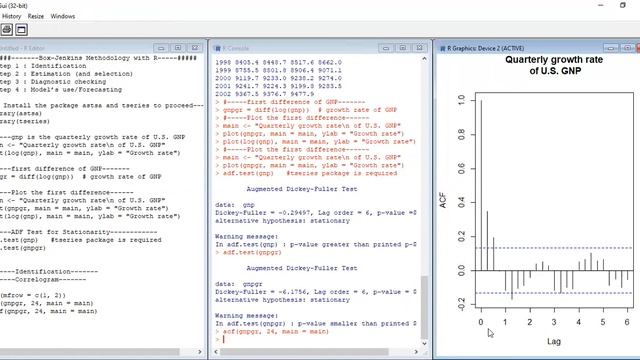Click the R Console scroll up arrow
The image size is (640, 360).
[x=424, y=59]
